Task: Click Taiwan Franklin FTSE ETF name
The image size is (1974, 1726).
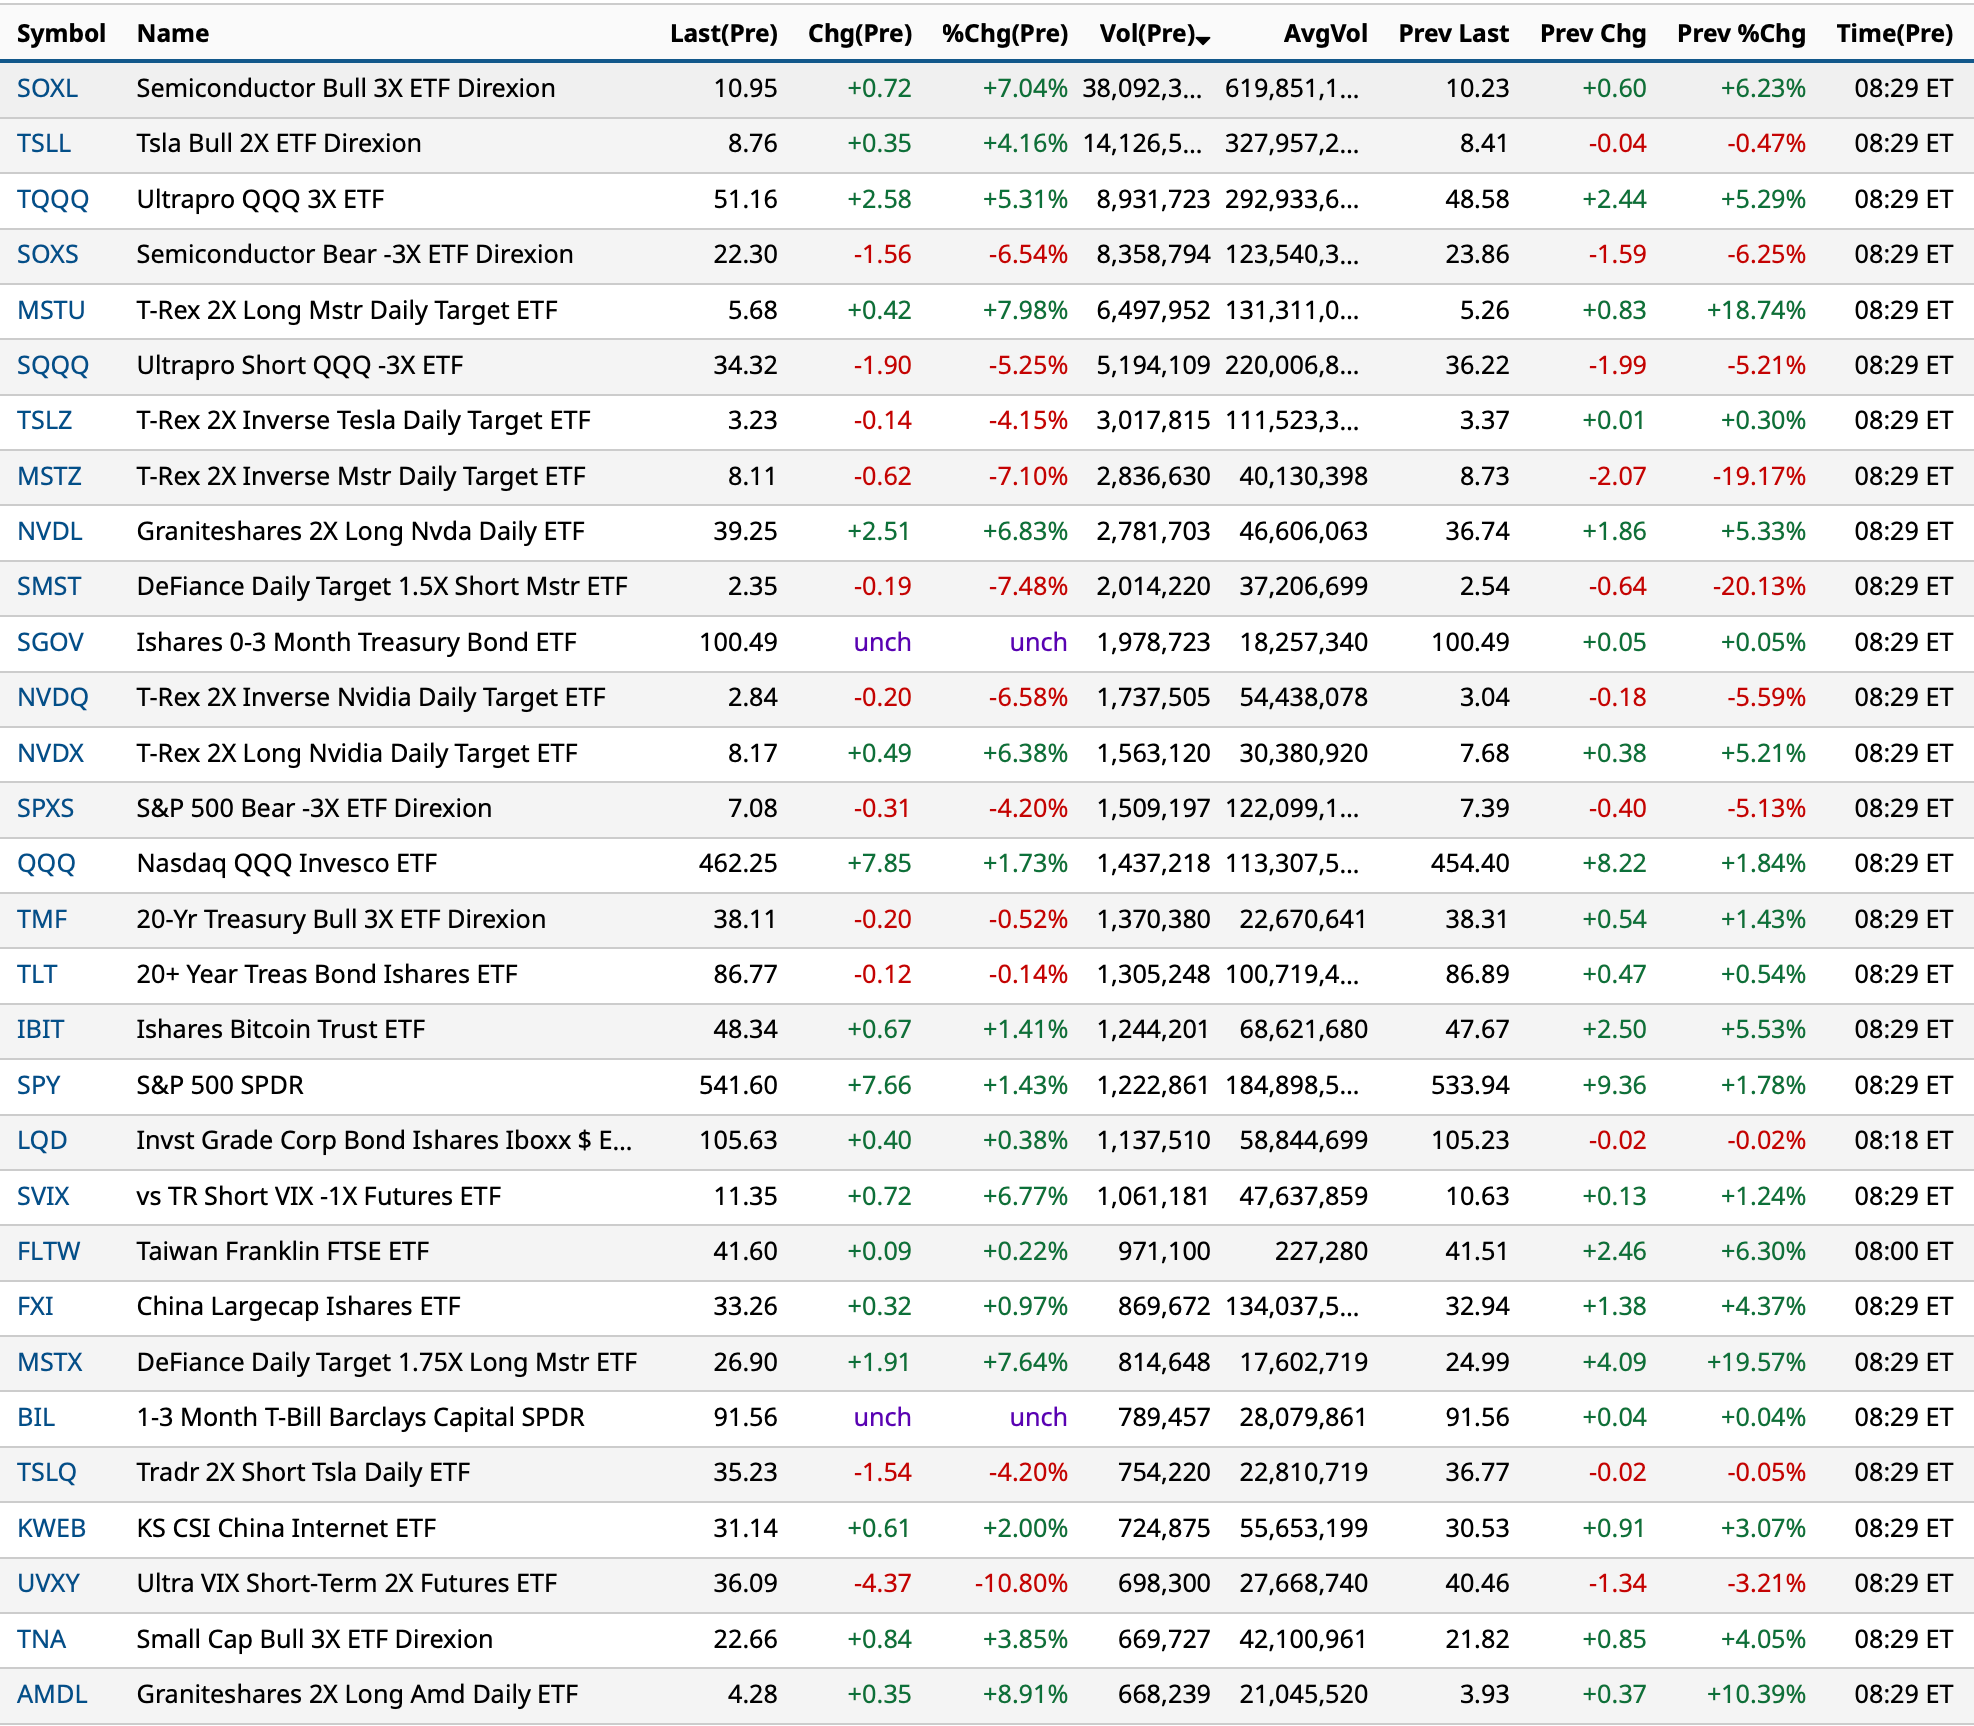Action: 282,1252
